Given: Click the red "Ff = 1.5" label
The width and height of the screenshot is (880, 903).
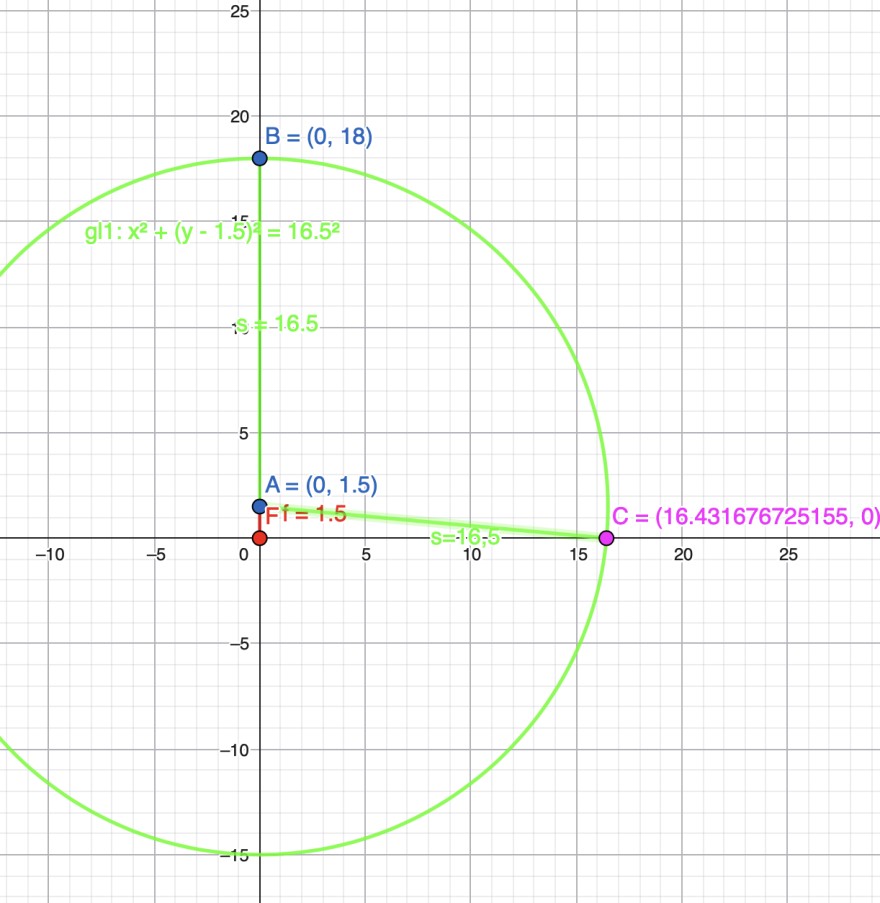Looking at the screenshot, I should point(306,515).
